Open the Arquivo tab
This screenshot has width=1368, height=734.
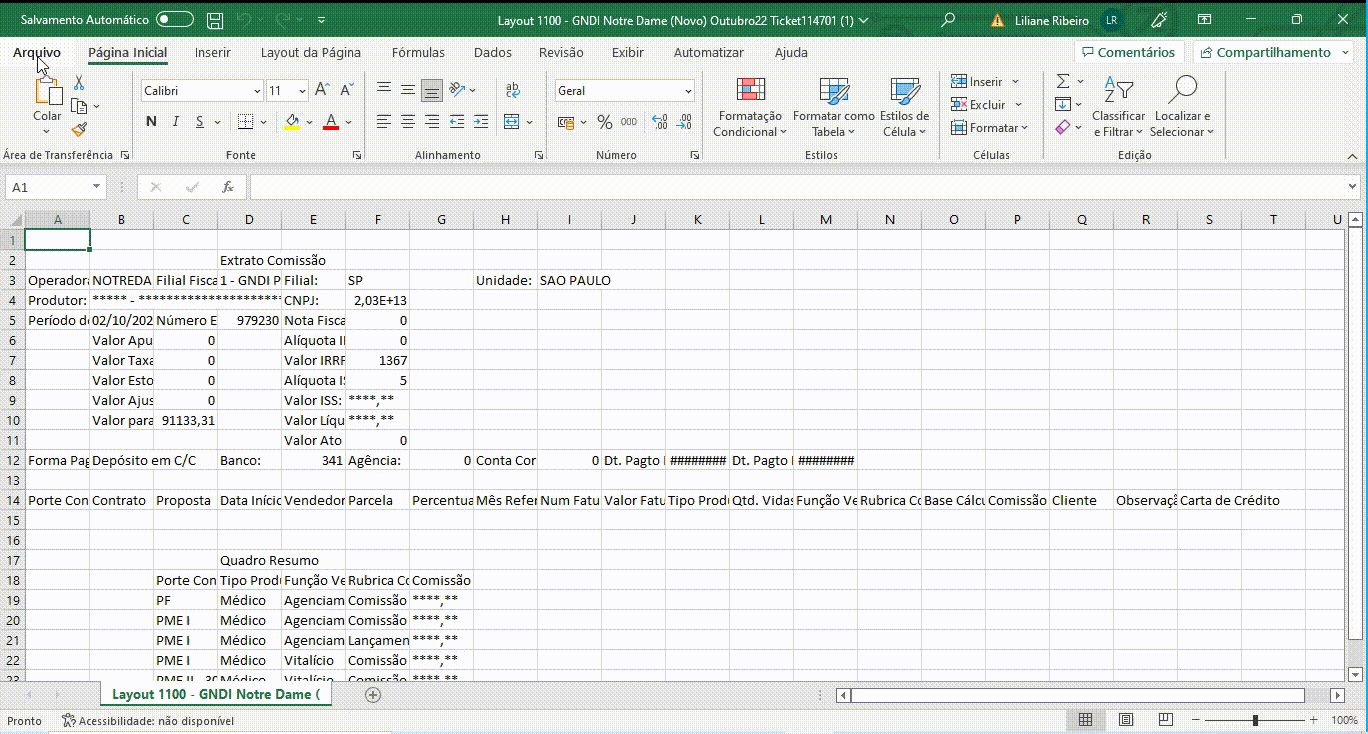click(36, 52)
